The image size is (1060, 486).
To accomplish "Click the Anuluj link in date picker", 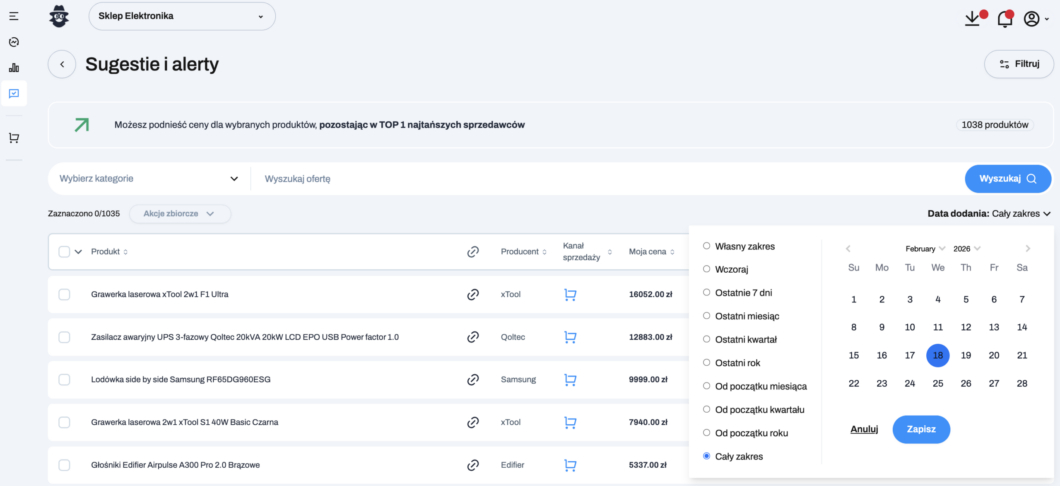I will (864, 429).
